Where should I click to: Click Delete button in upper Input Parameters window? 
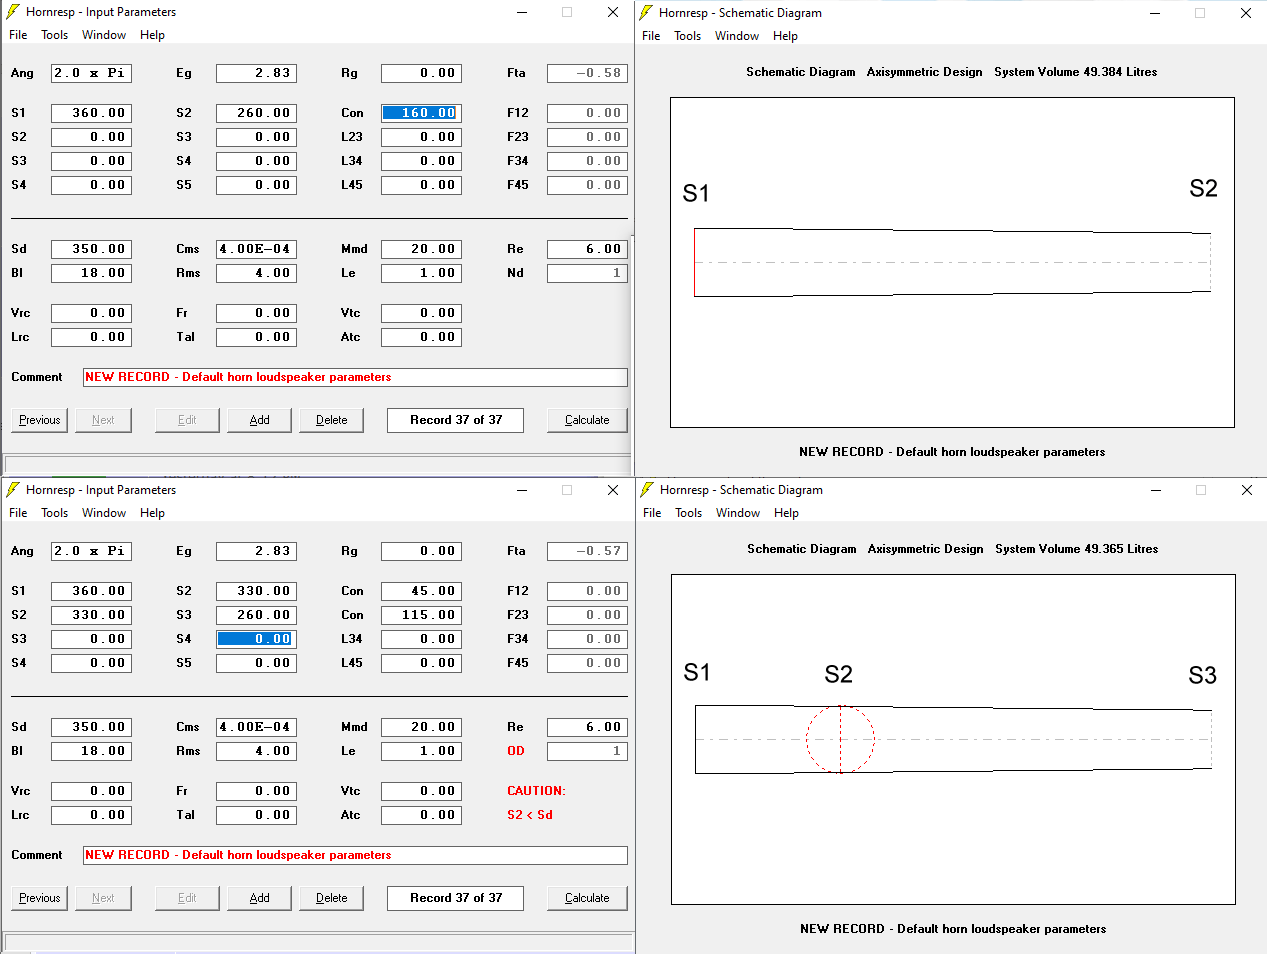pos(332,420)
